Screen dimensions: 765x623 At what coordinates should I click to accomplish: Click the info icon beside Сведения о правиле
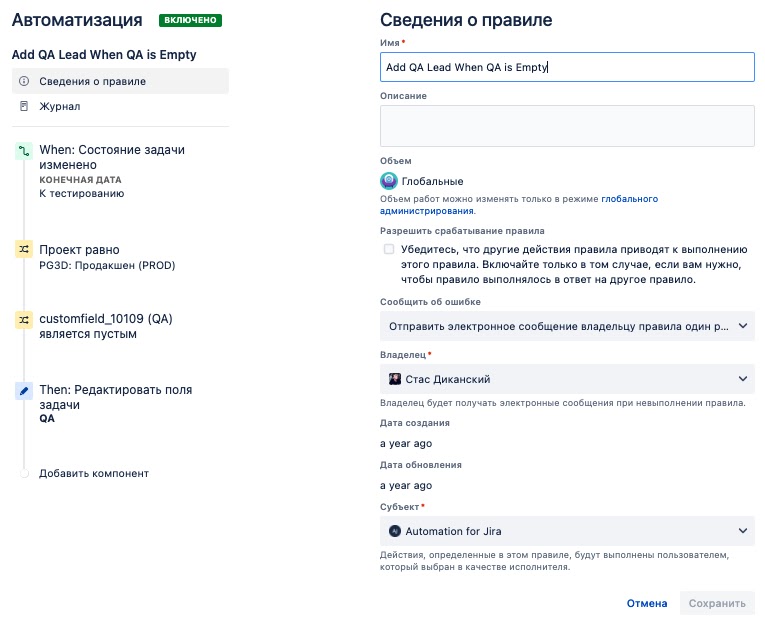pyautogui.click(x=24, y=81)
